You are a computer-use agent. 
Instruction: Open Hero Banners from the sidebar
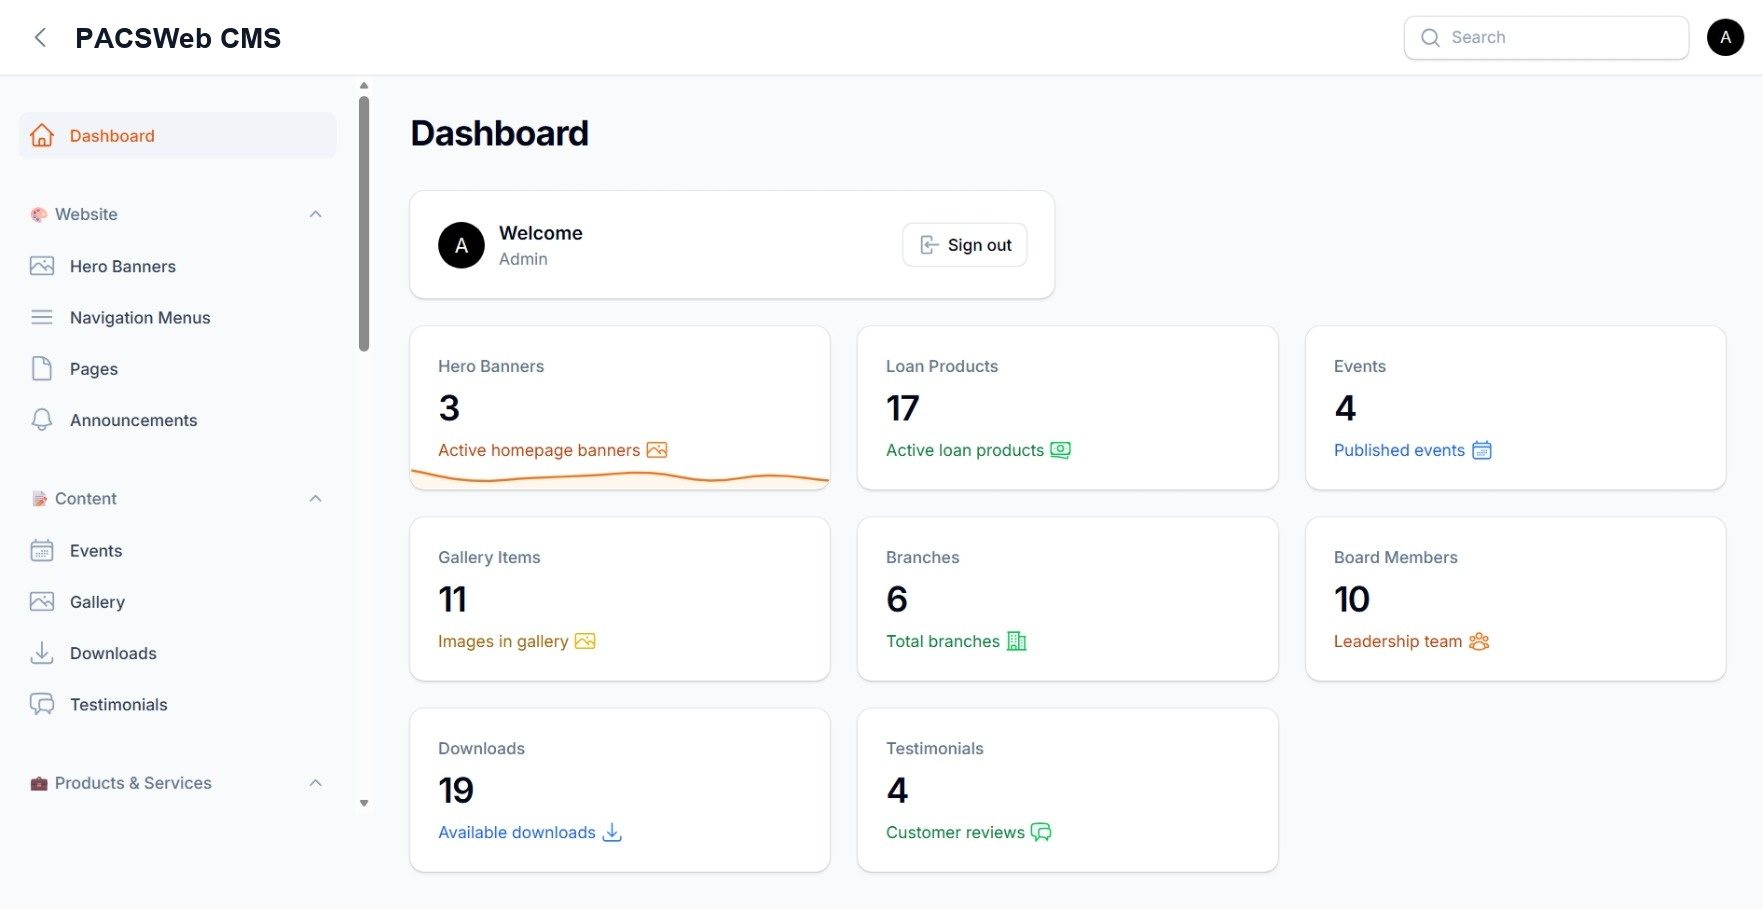[x=177, y=266]
